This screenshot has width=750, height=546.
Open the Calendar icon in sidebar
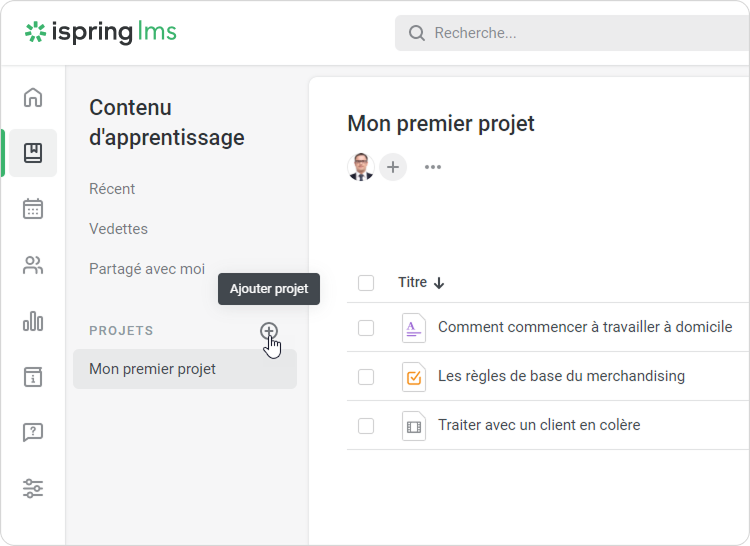tap(33, 209)
